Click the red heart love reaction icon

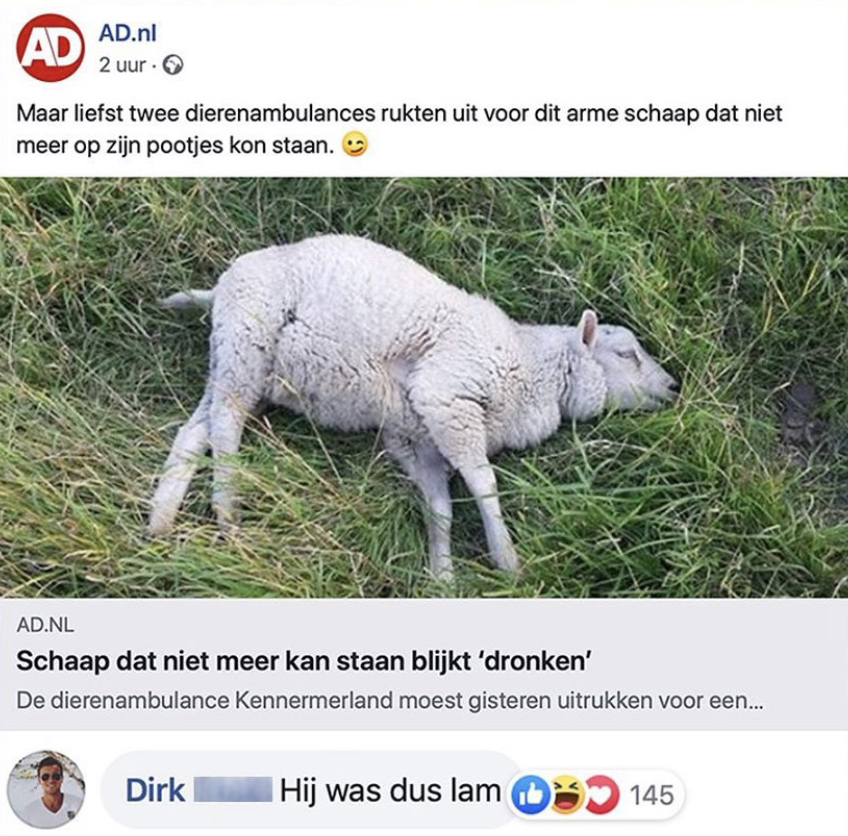pos(601,794)
